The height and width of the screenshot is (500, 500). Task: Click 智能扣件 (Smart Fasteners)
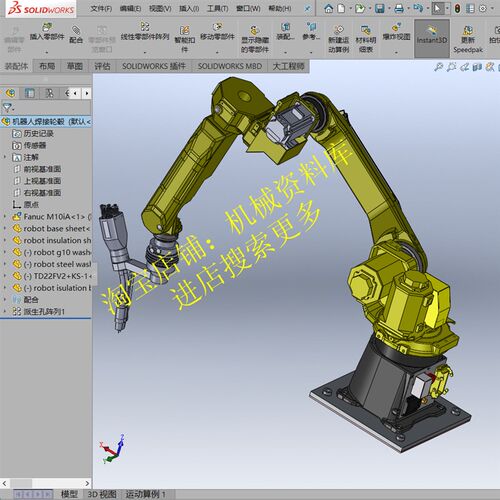tap(185, 39)
